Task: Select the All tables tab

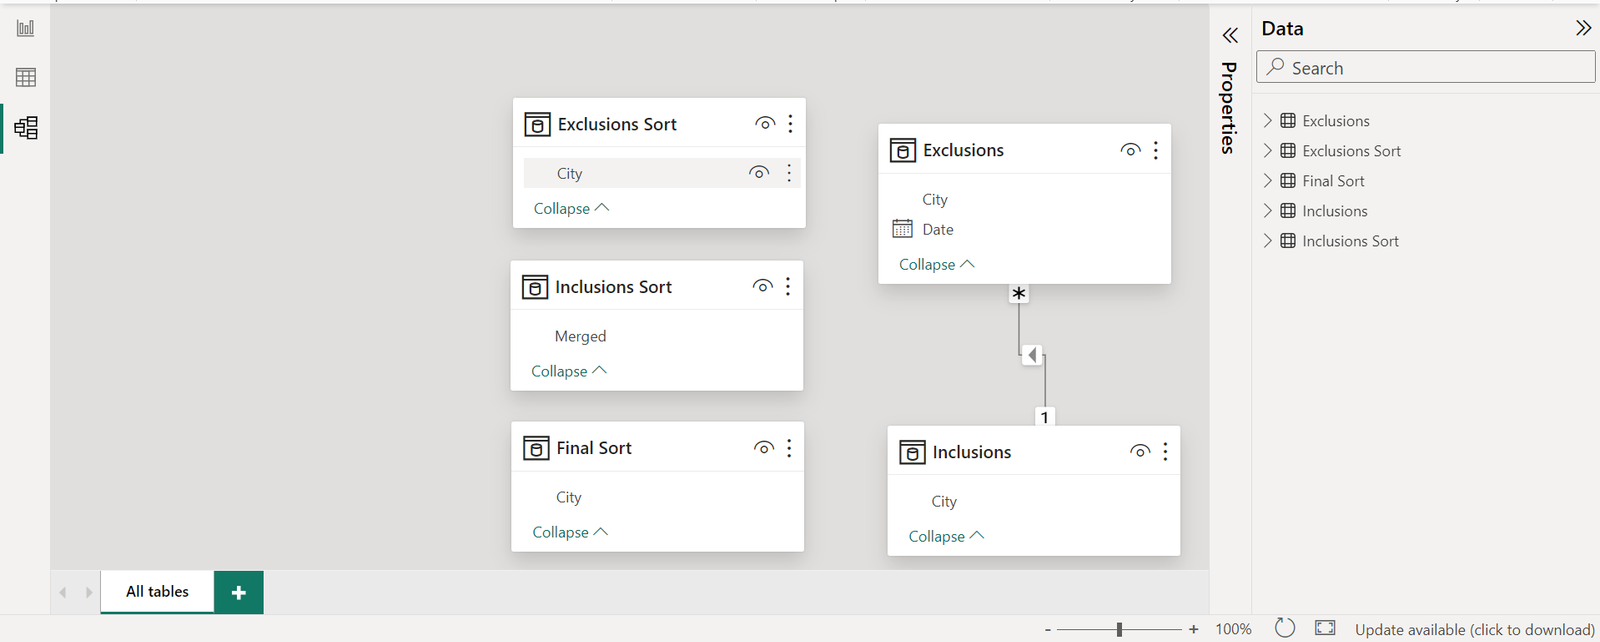Action: pos(157,592)
